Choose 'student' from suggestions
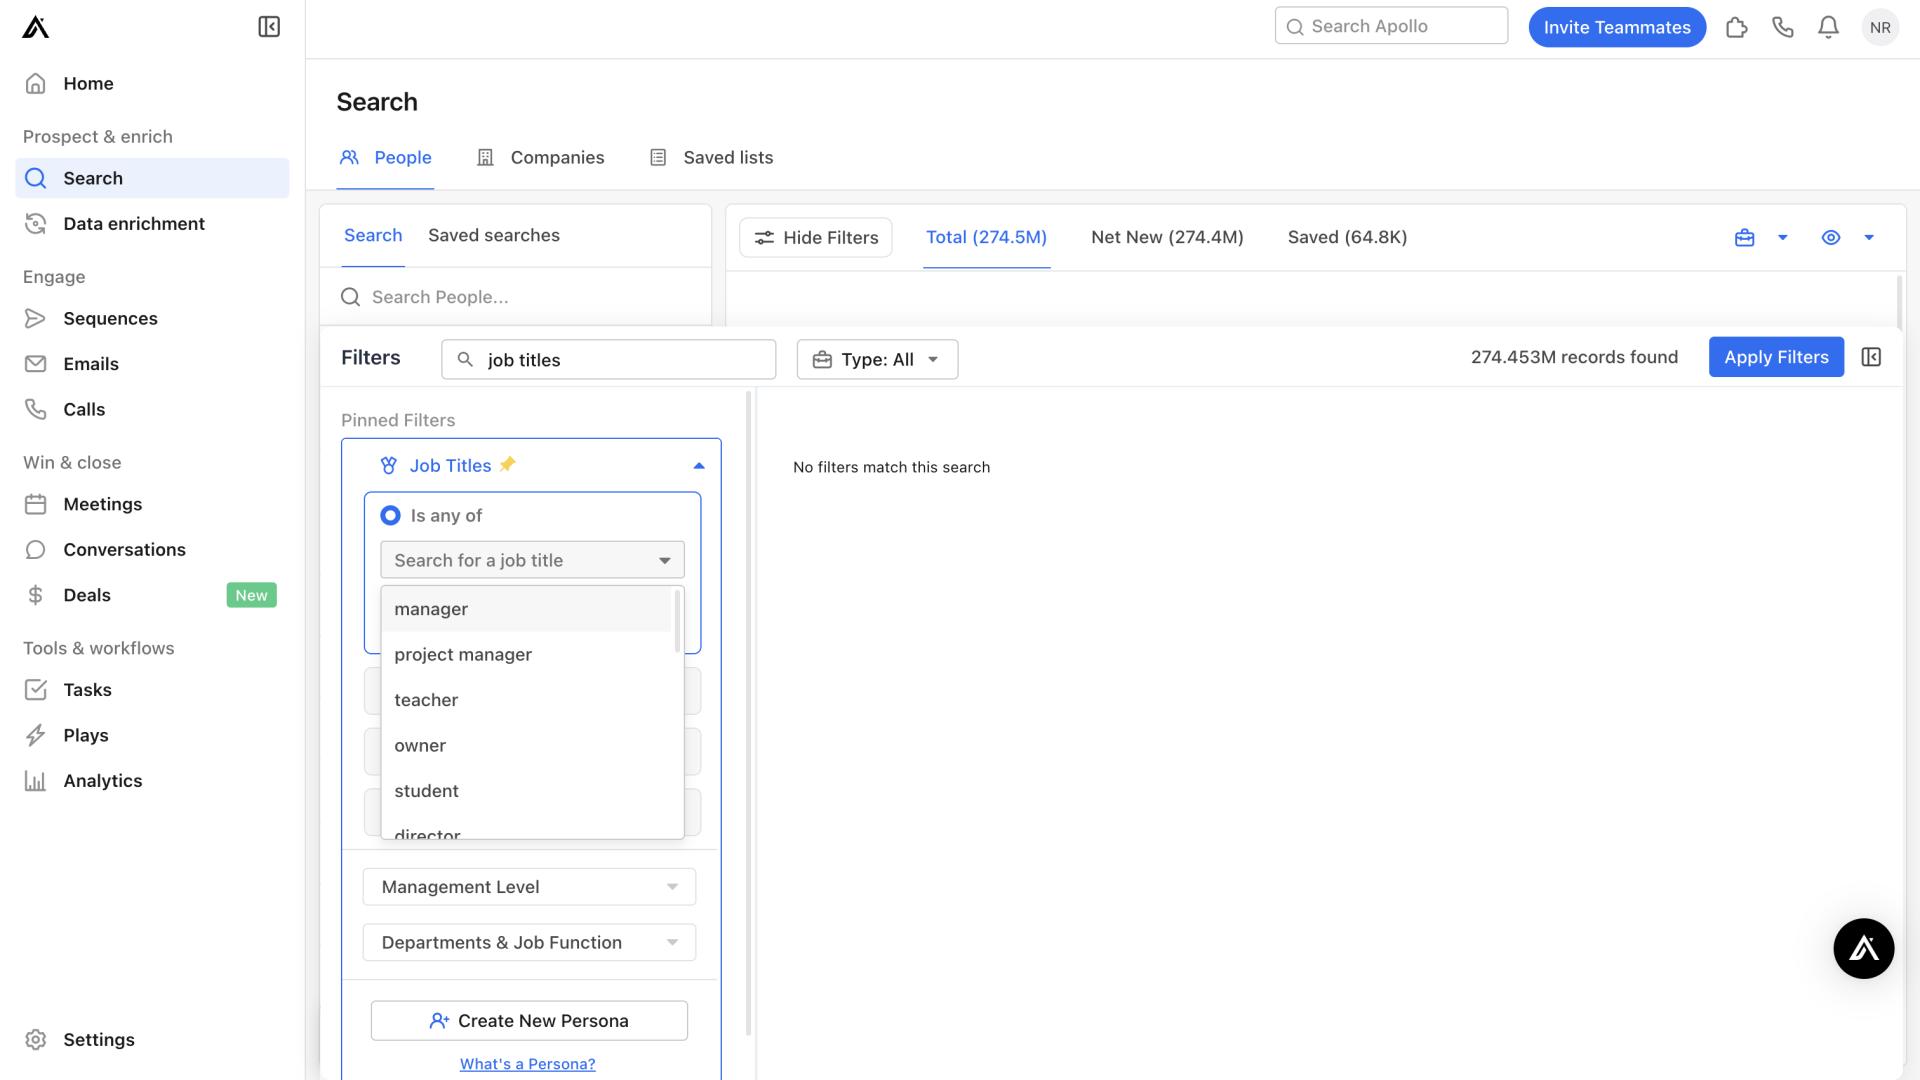 coord(526,791)
